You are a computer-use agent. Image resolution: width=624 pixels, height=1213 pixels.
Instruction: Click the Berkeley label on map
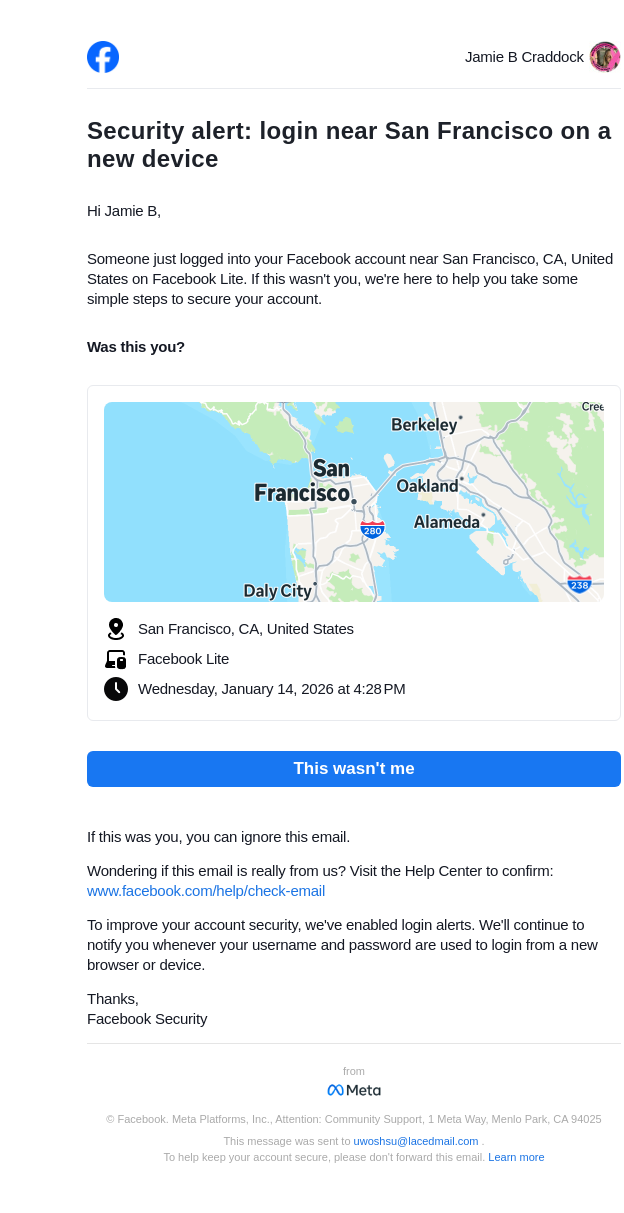424,425
